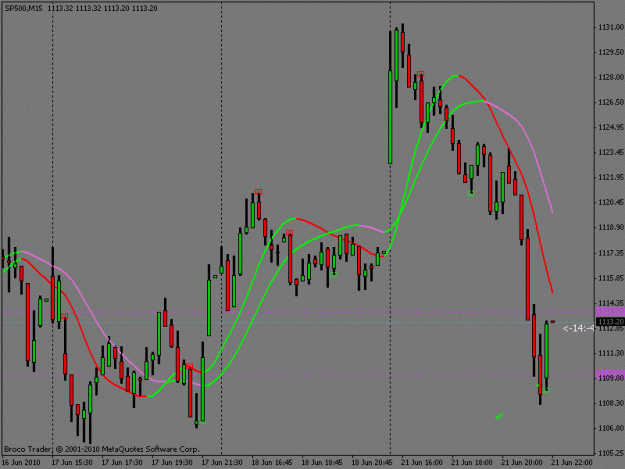Select the 18 Jun 16:45 time label
The width and height of the screenshot is (625, 469).
(272, 462)
